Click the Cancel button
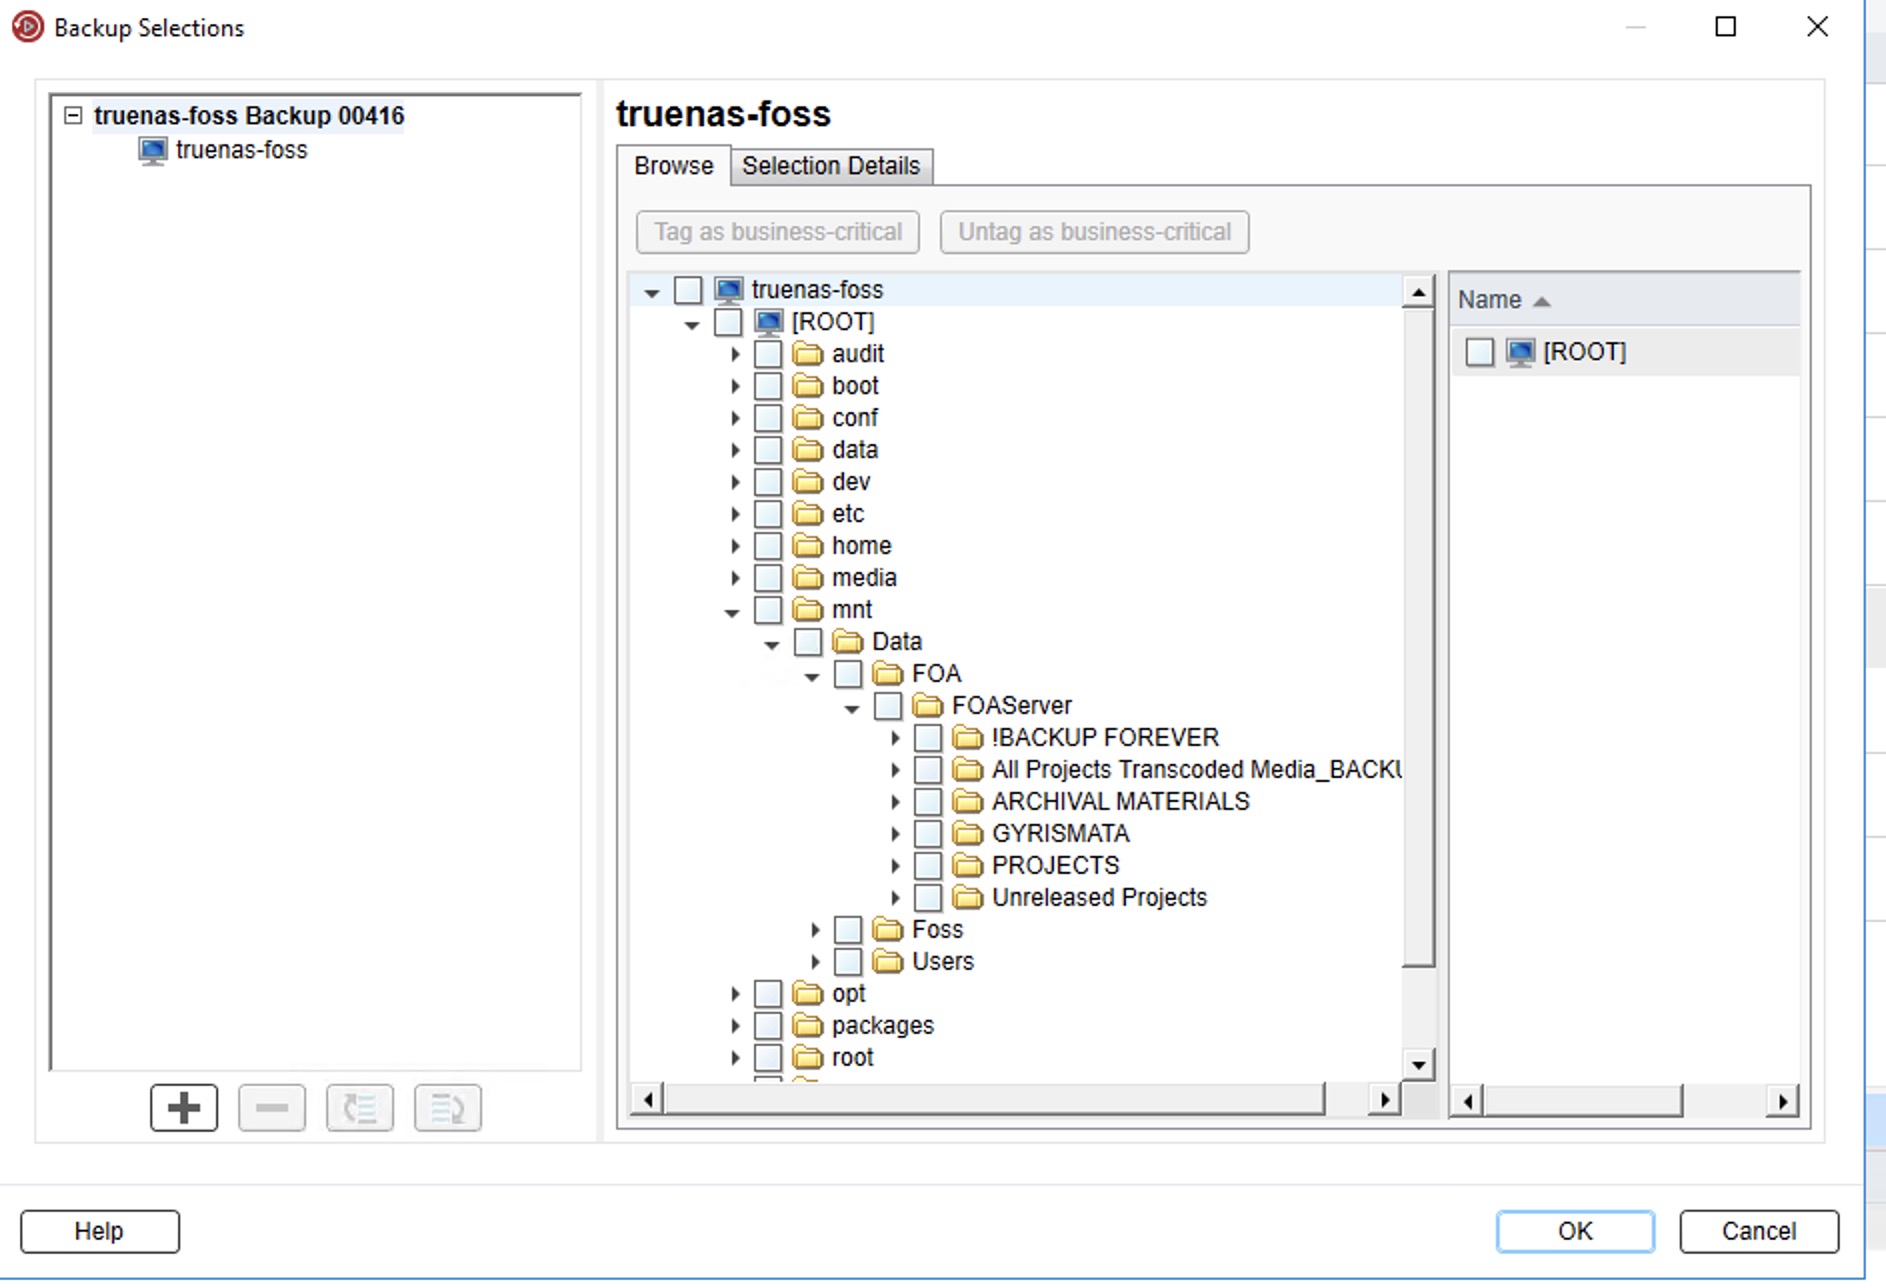Image resolution: width=1886 pixels, height=1288 pixels. (x=1758, y=1231)
